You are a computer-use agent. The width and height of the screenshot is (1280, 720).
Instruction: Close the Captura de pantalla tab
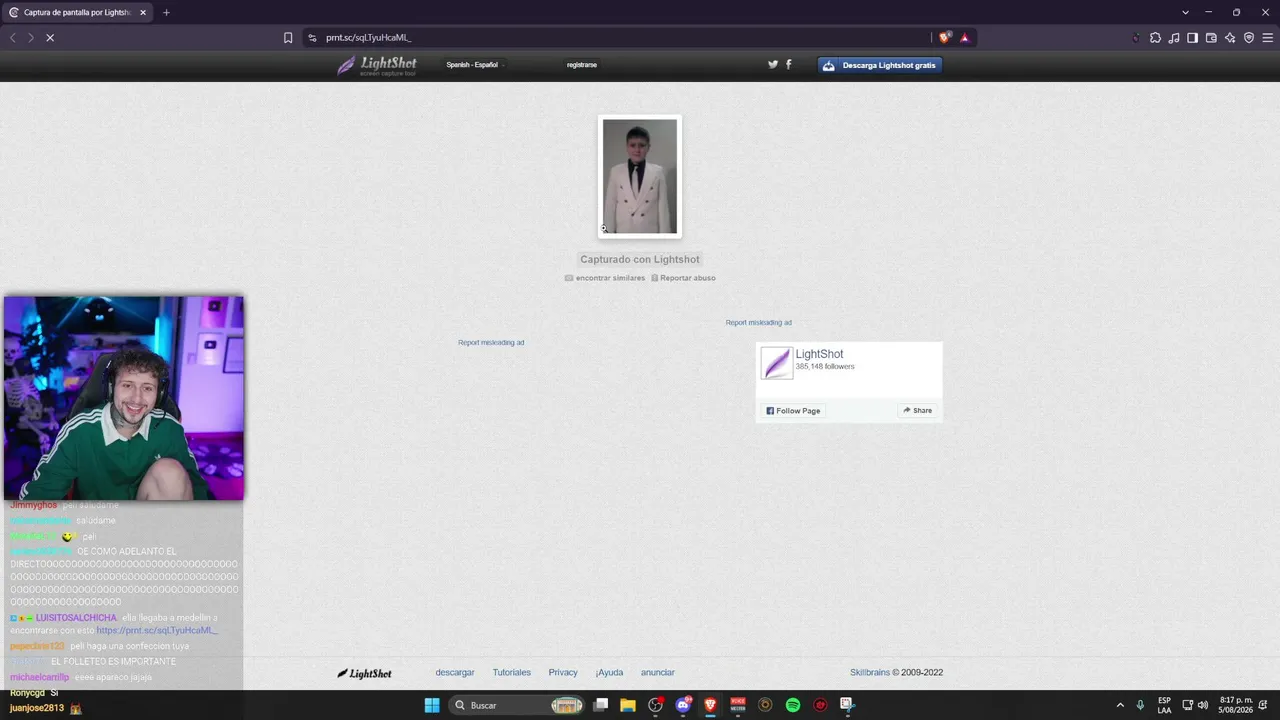[x=143, y=13]
